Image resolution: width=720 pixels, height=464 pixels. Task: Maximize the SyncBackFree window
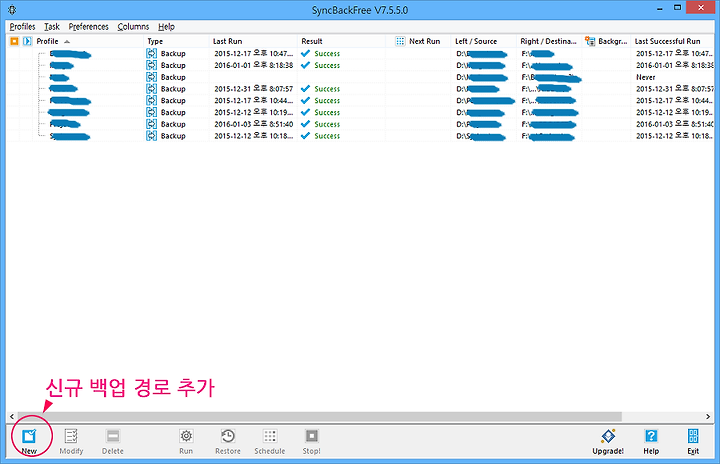pos(677,8)
